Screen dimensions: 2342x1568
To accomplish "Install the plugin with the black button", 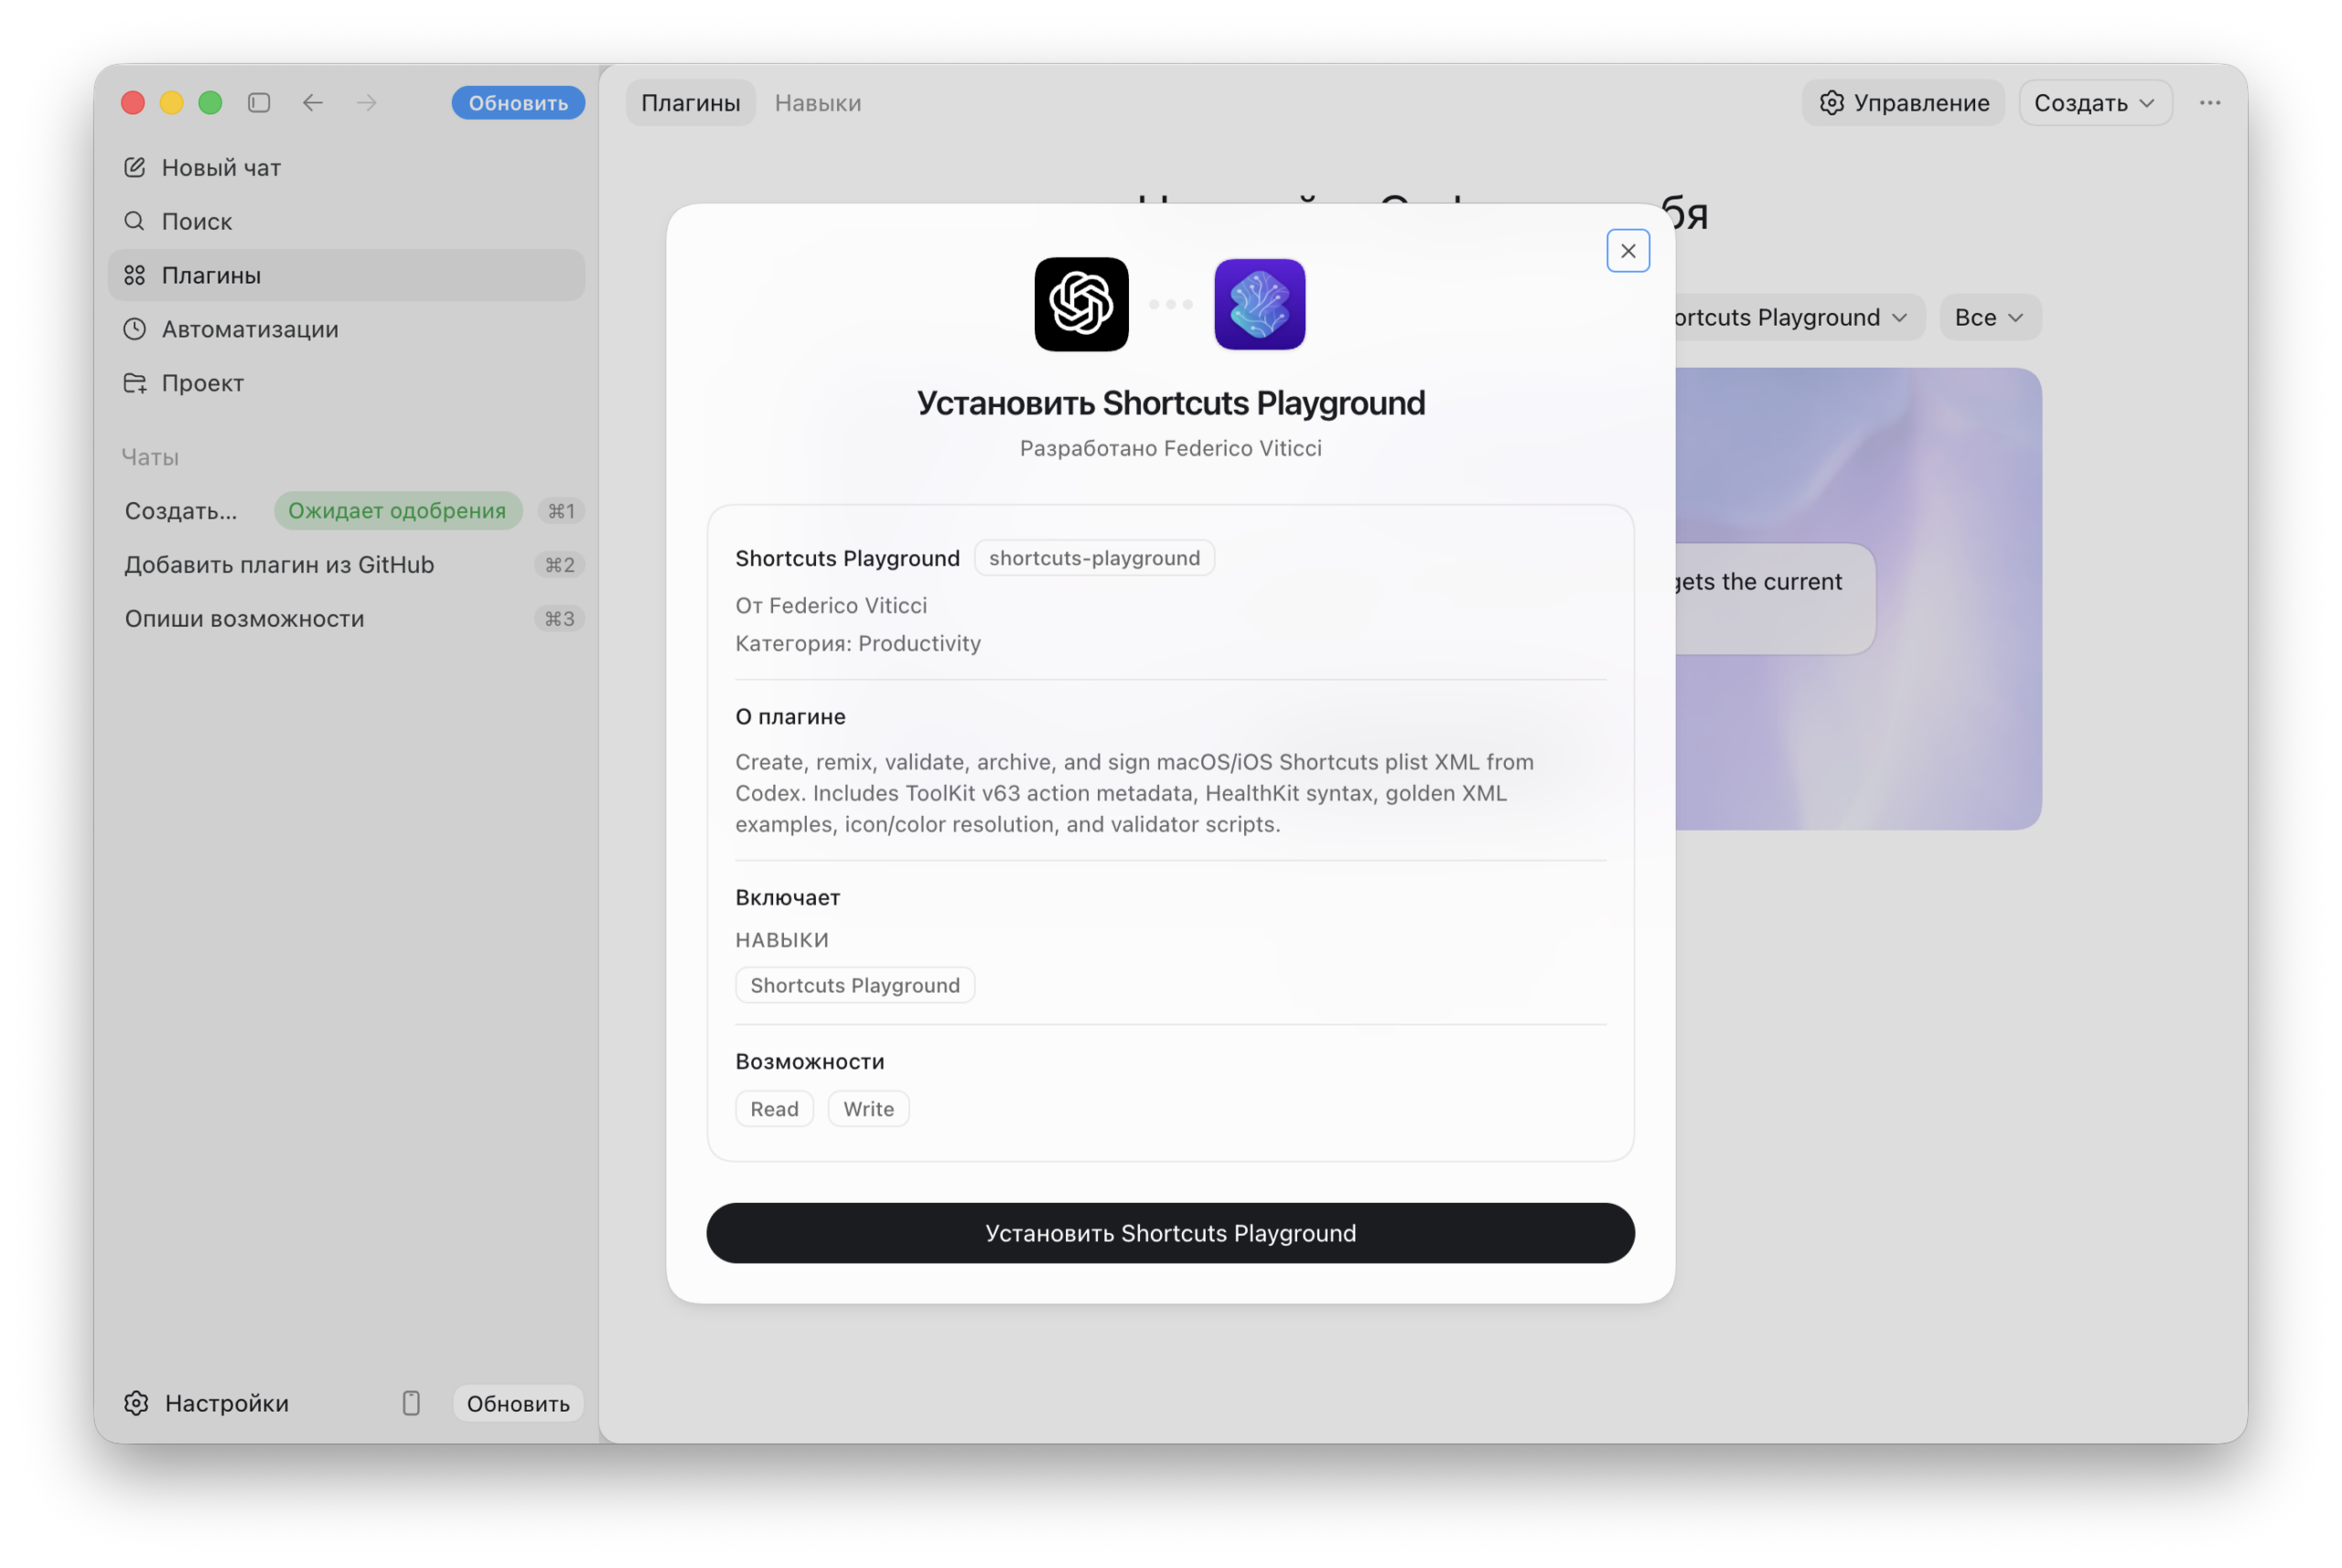I will (x=1170, y=1232).
